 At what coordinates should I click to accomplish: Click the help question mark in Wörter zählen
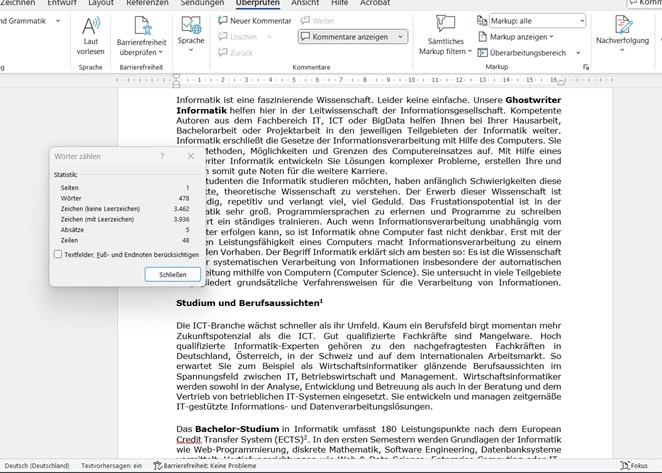[x=162, y=156]
